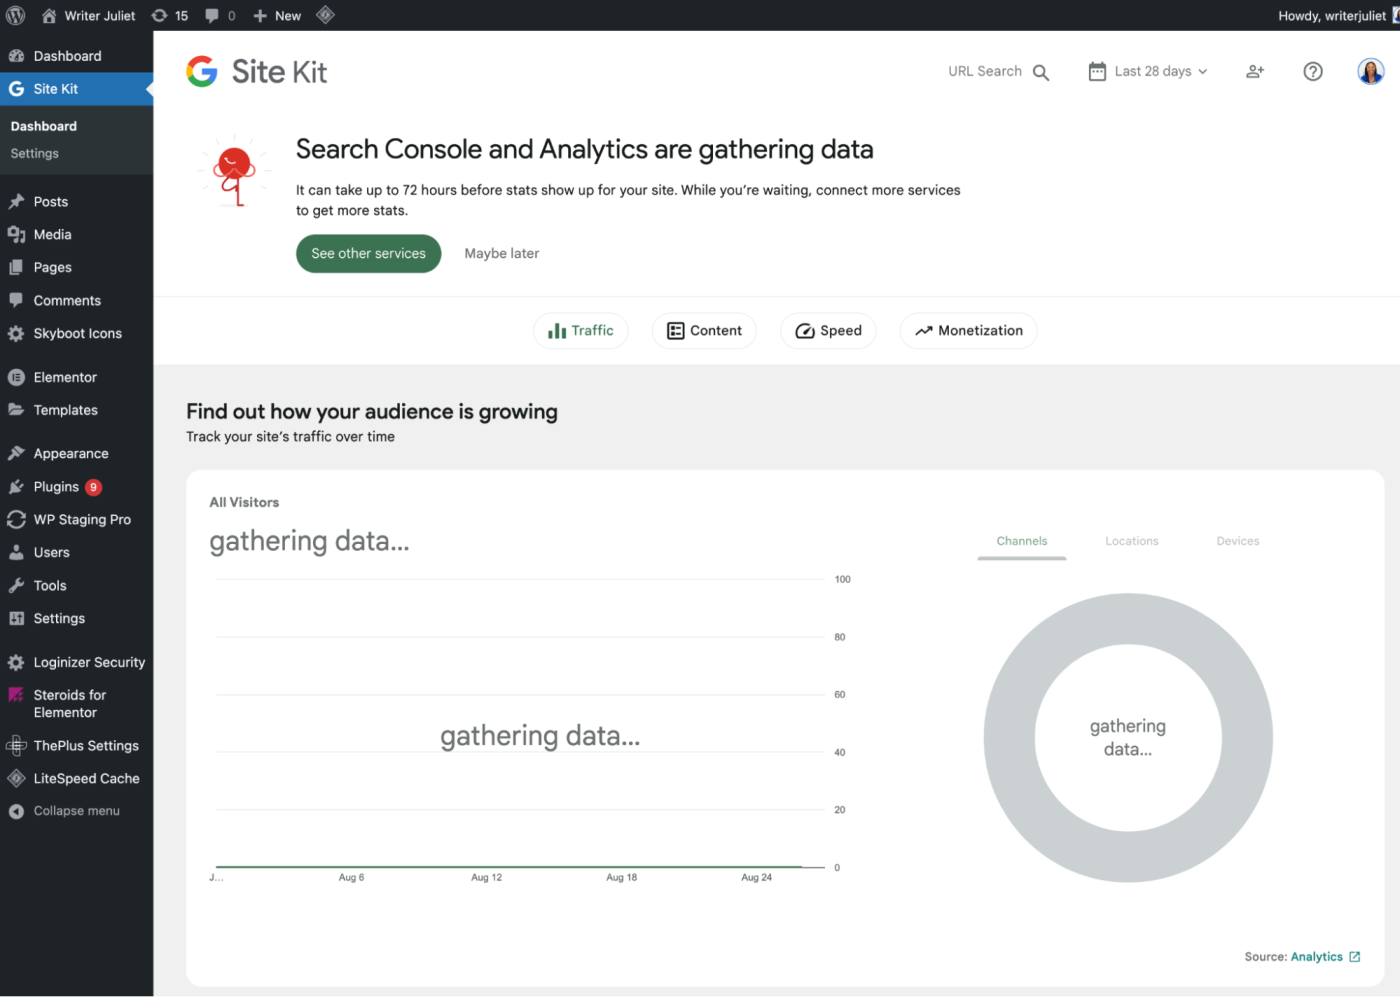Open Site Kit Dashboard submenu item

pos(44,126)
